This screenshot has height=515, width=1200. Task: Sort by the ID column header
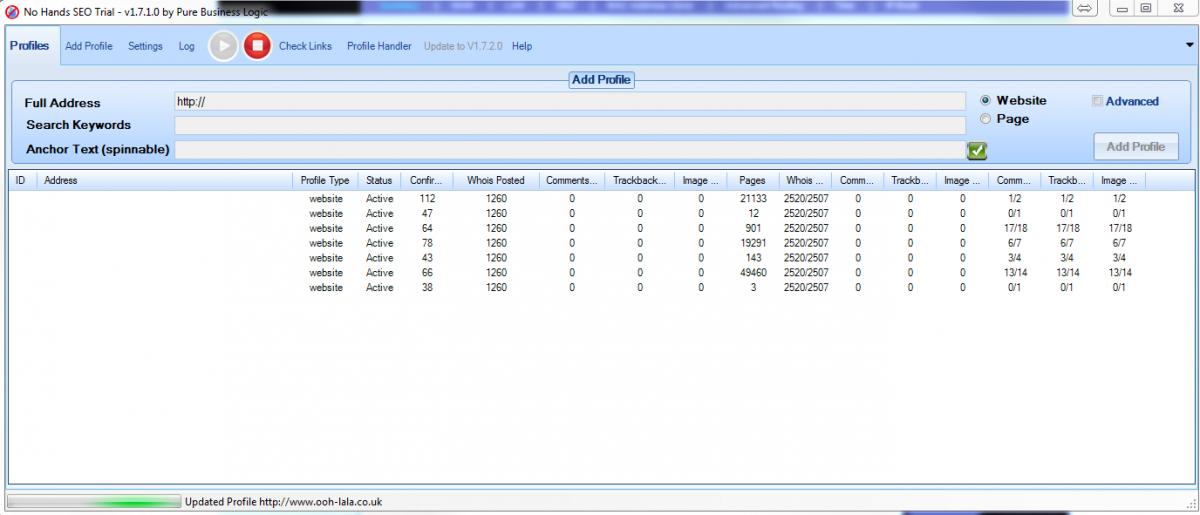(x=23, y=181)
